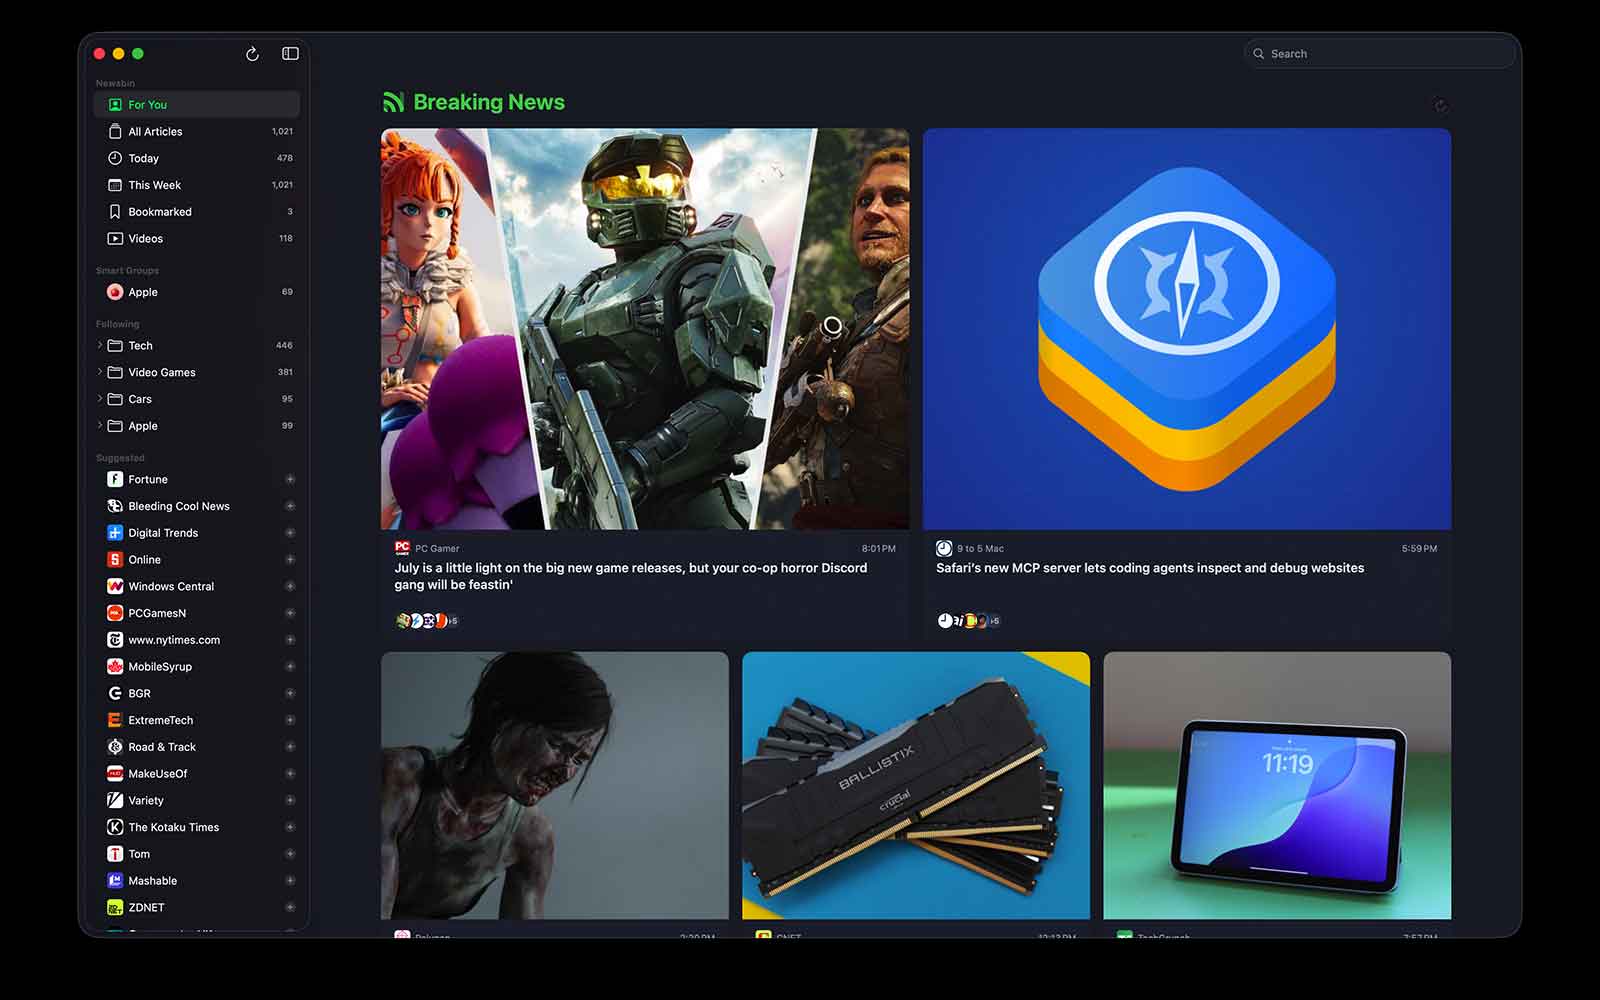Image resolution: width=1600 pixels, height=1000 pixels.
Task: Open Bookmarked articles
Action: (197, 212)
